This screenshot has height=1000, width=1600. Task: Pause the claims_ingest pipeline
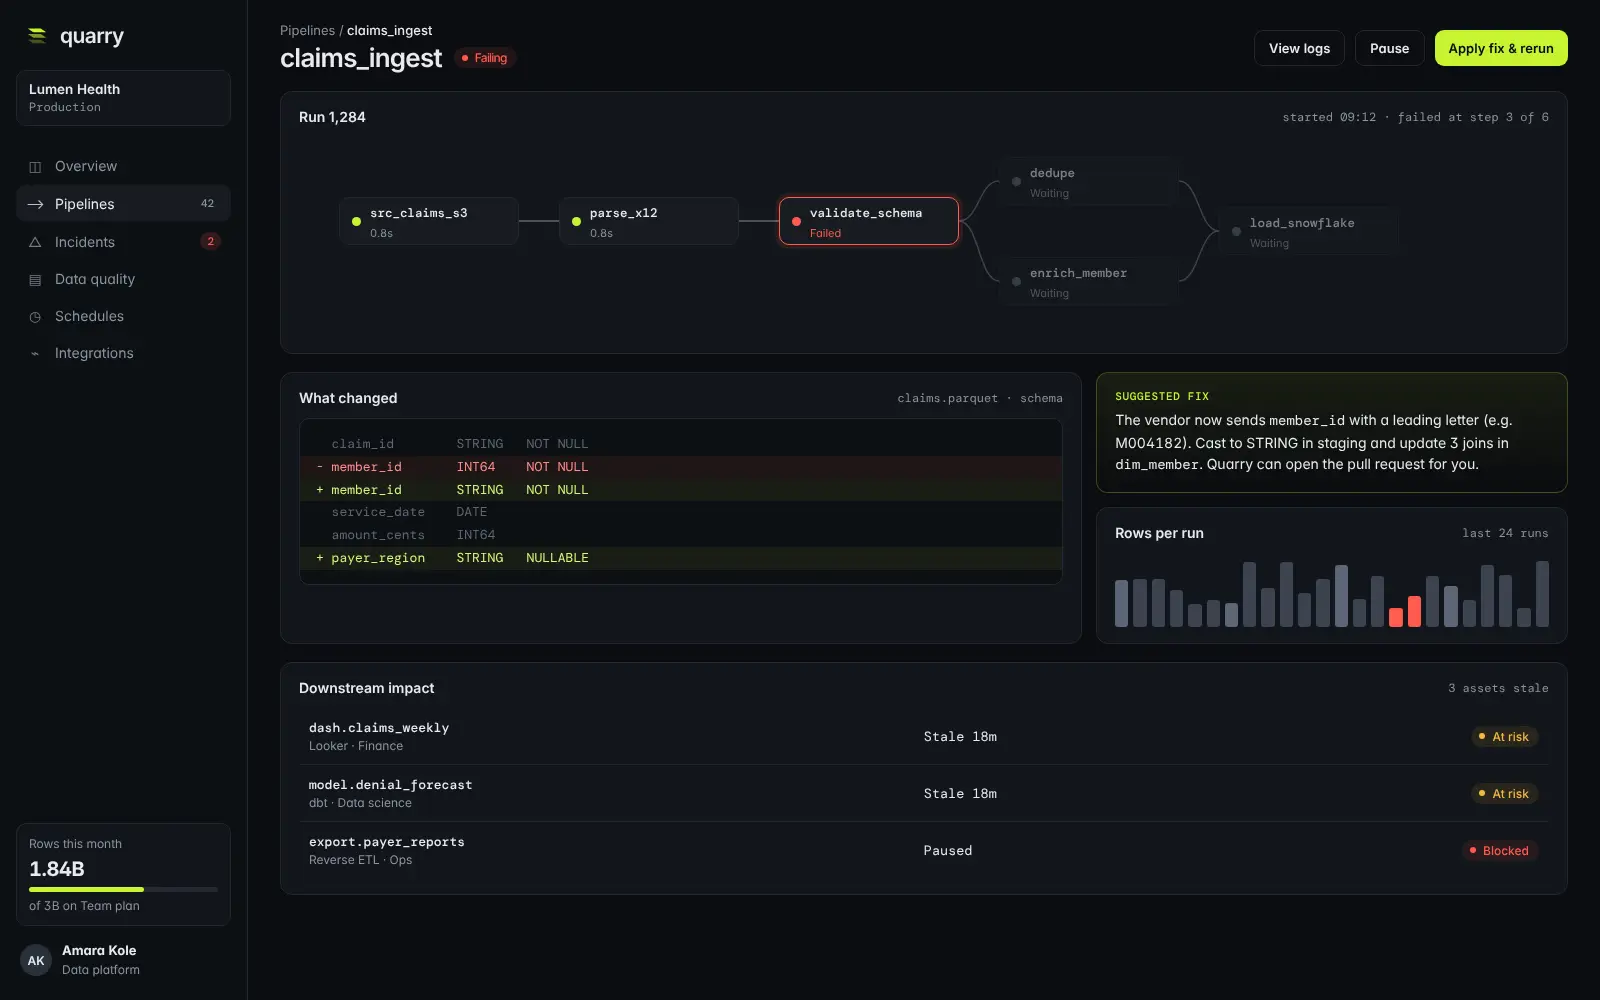pos(1389,48)
